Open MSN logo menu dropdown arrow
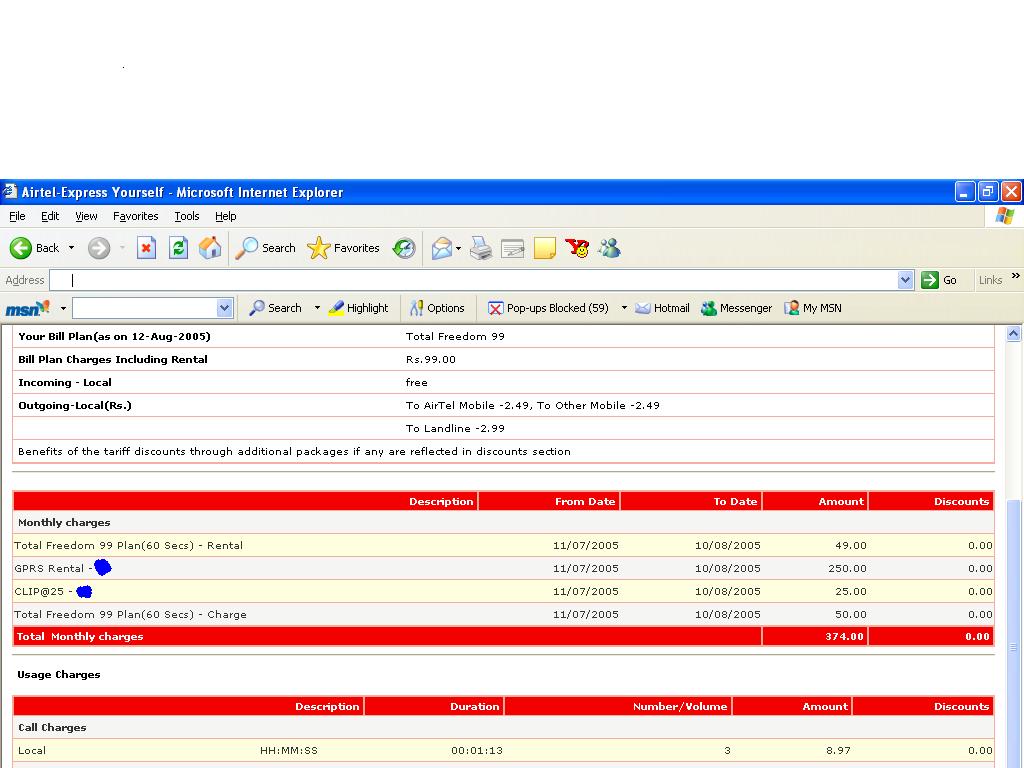The image size is (1024, 768). tap(63, 308)
